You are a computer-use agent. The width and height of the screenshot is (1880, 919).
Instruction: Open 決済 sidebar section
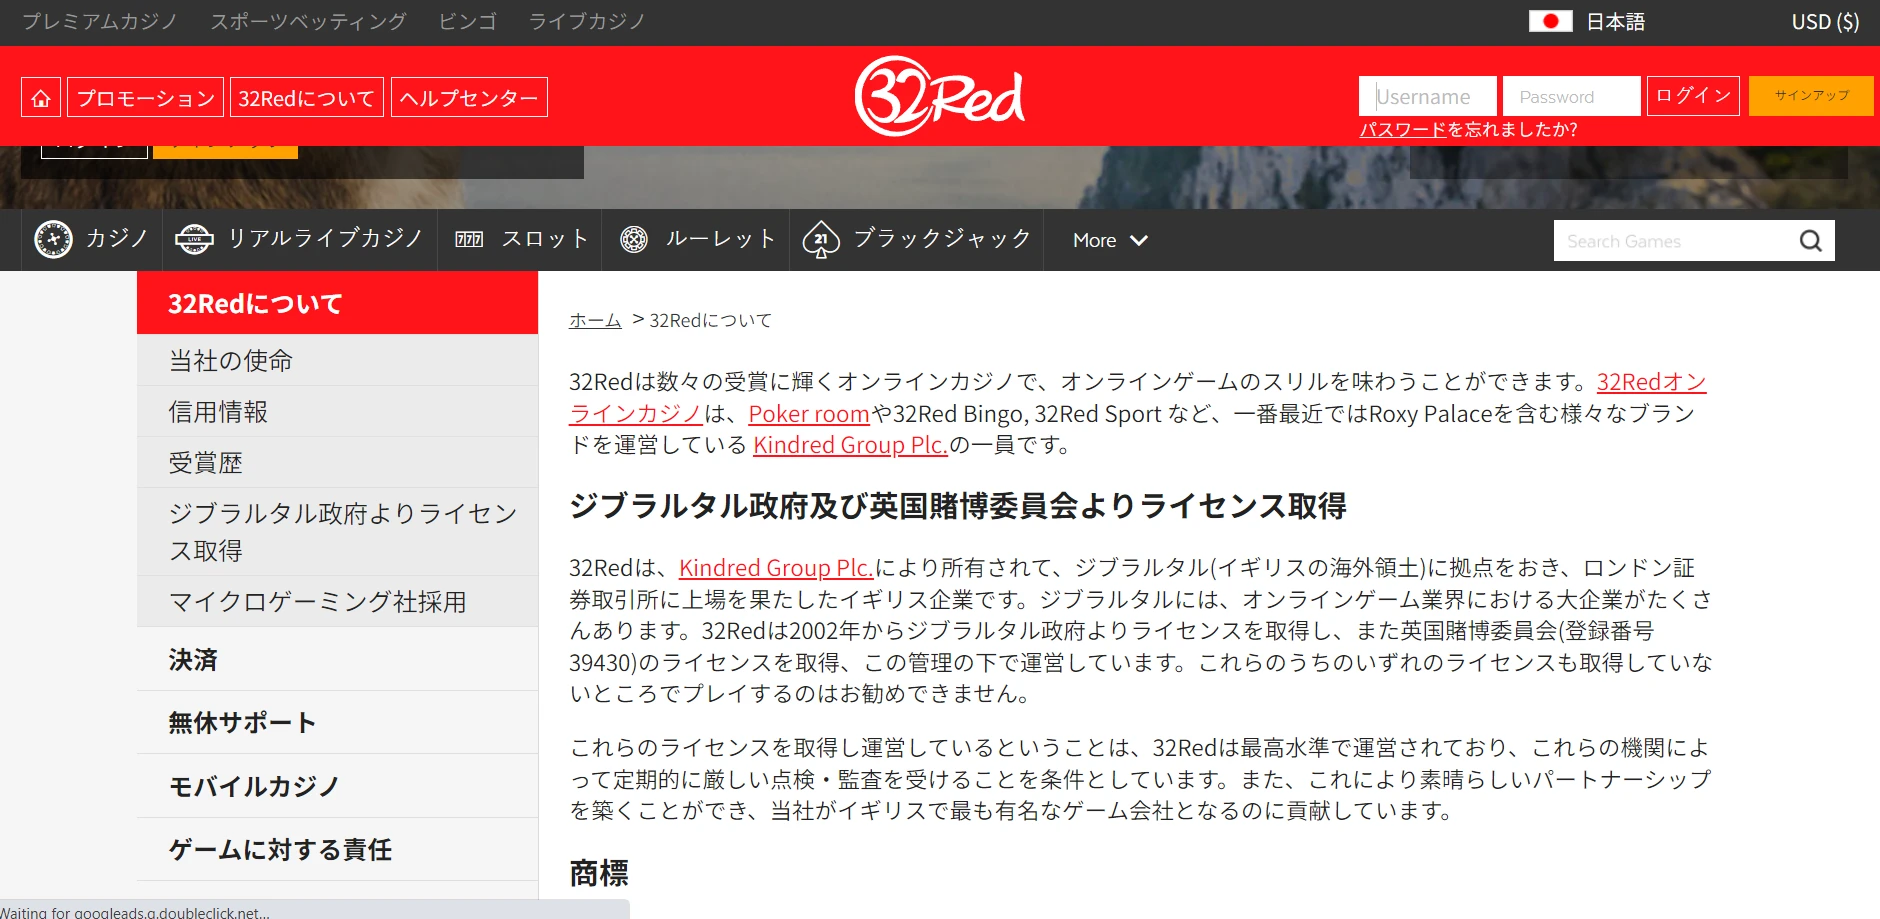point(338,659)
